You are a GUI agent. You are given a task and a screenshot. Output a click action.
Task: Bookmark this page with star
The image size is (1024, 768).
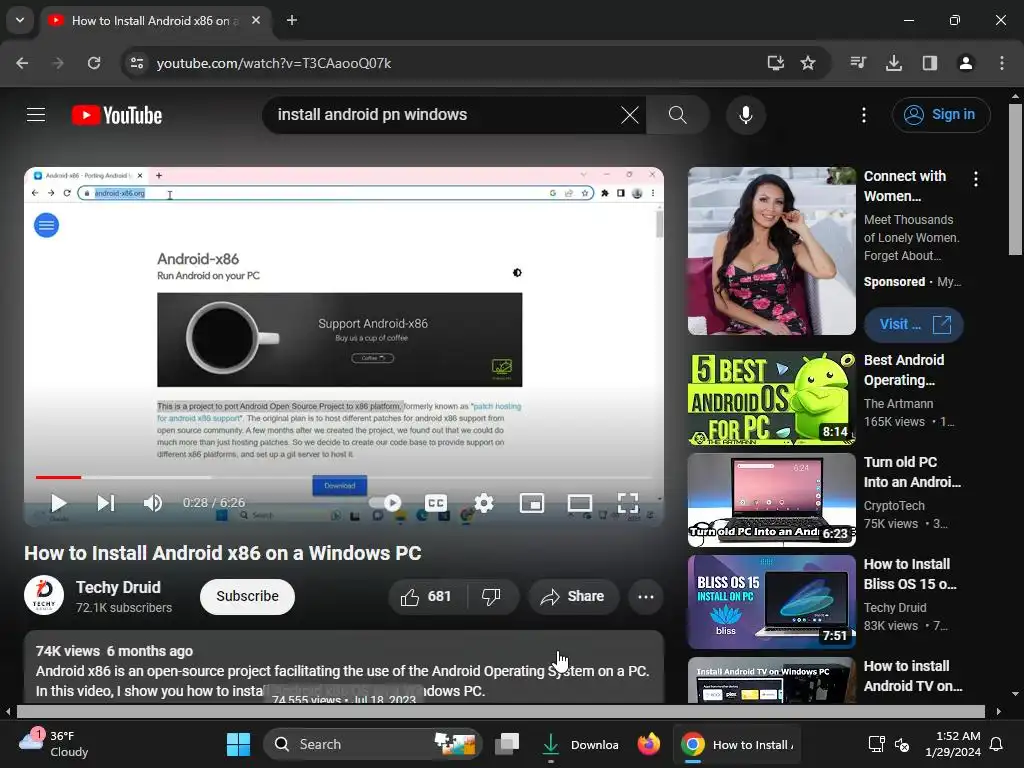[808, 63]
